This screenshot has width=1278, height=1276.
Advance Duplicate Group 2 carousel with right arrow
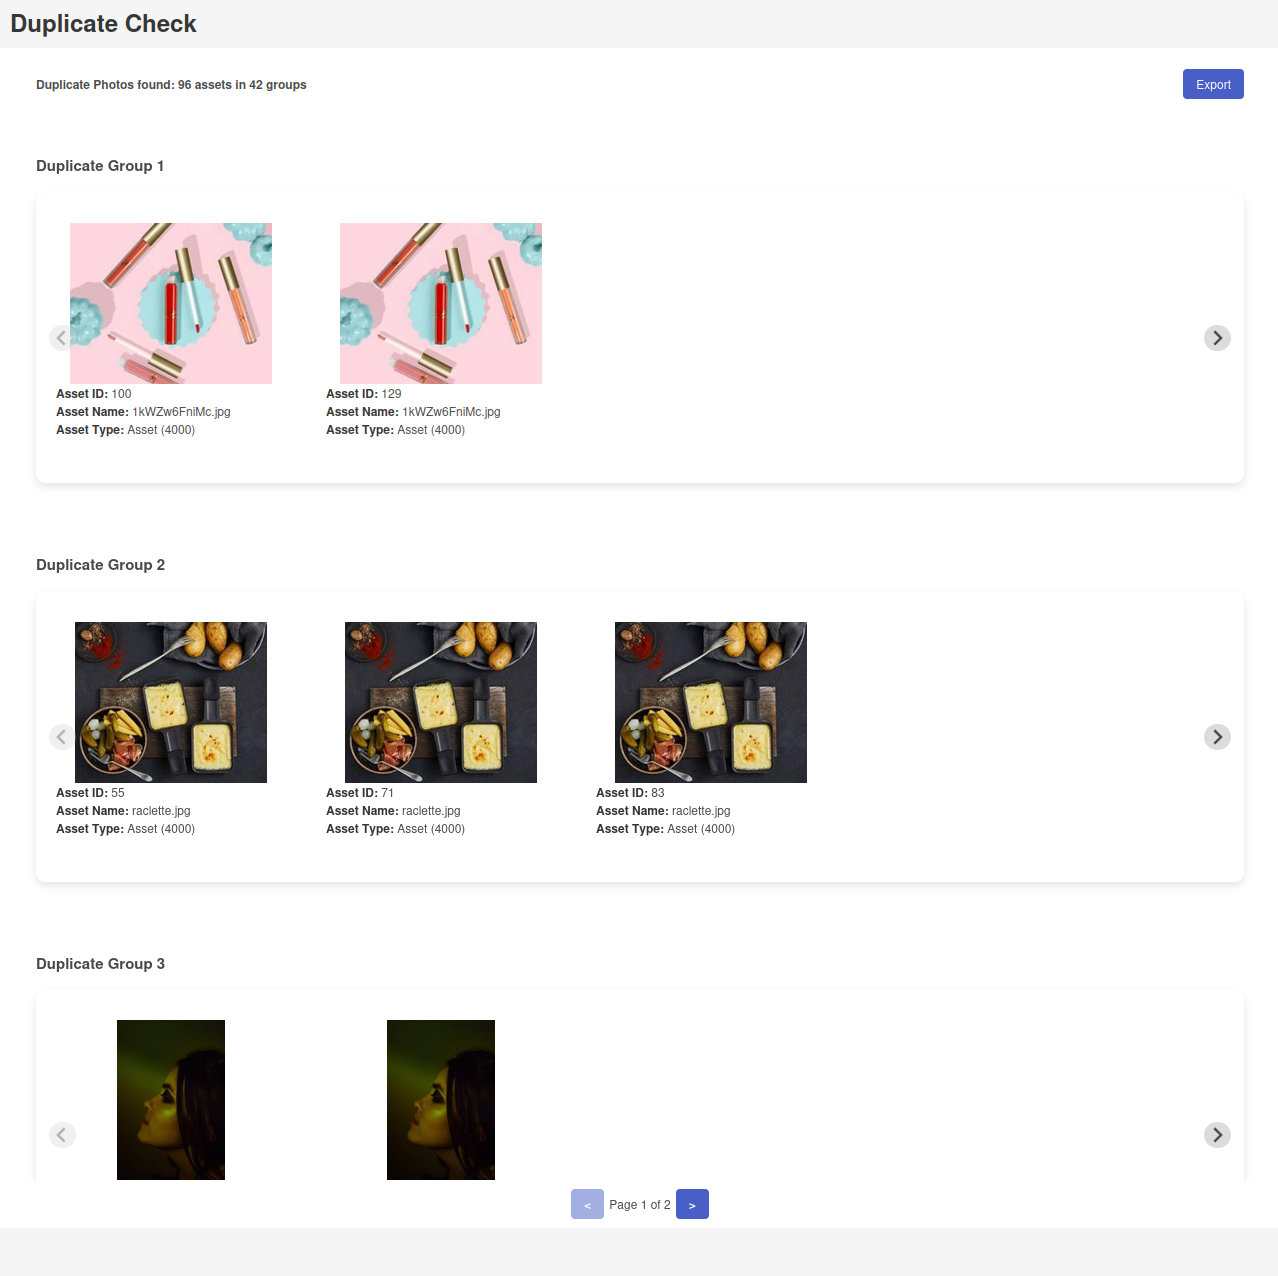tap(1216, 737)
